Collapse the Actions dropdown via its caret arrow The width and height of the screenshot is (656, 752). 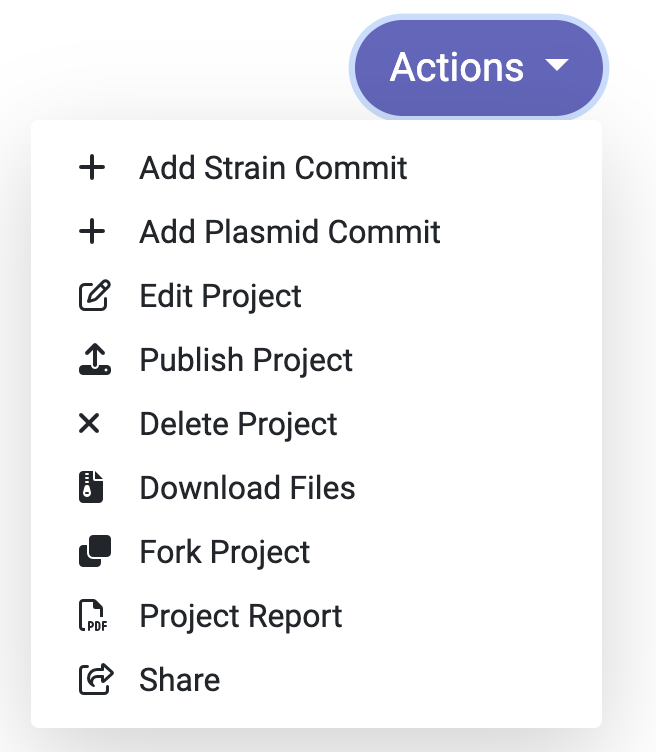point(557,64)
